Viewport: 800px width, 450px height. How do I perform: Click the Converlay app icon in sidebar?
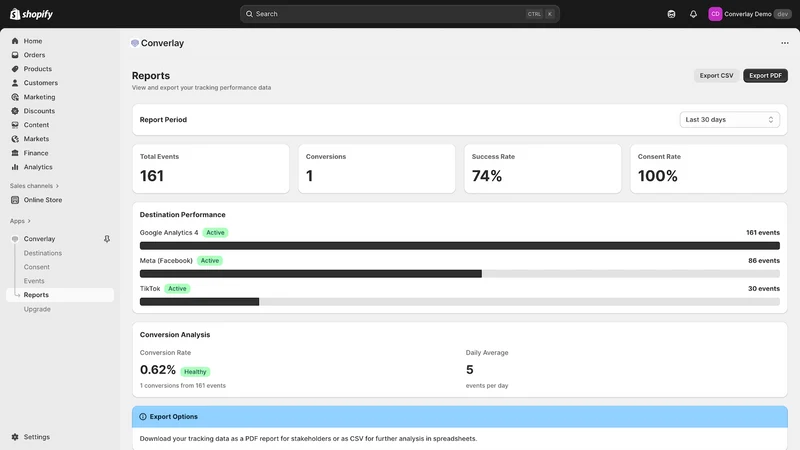point(15,239)
